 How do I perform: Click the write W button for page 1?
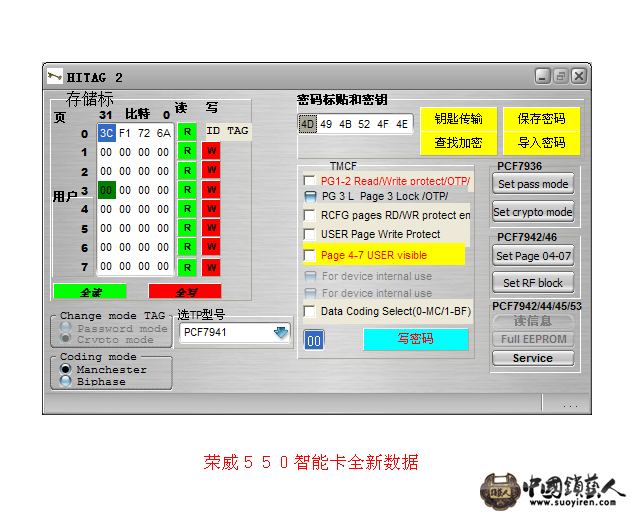pos(211,151)
